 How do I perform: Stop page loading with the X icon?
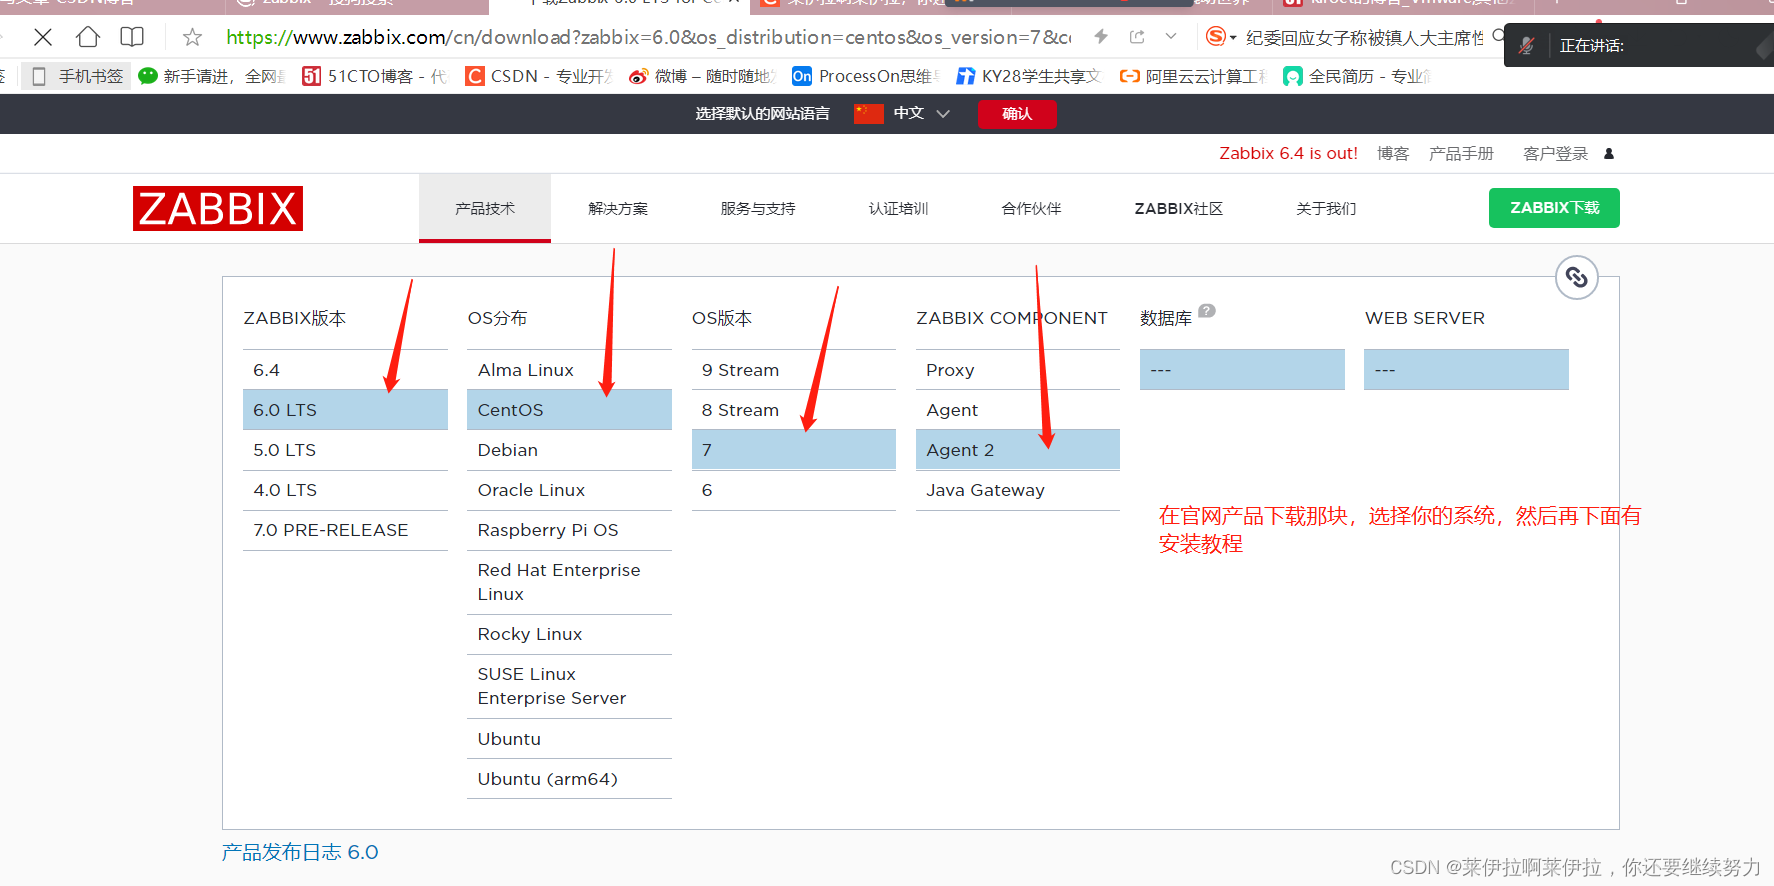43,38
